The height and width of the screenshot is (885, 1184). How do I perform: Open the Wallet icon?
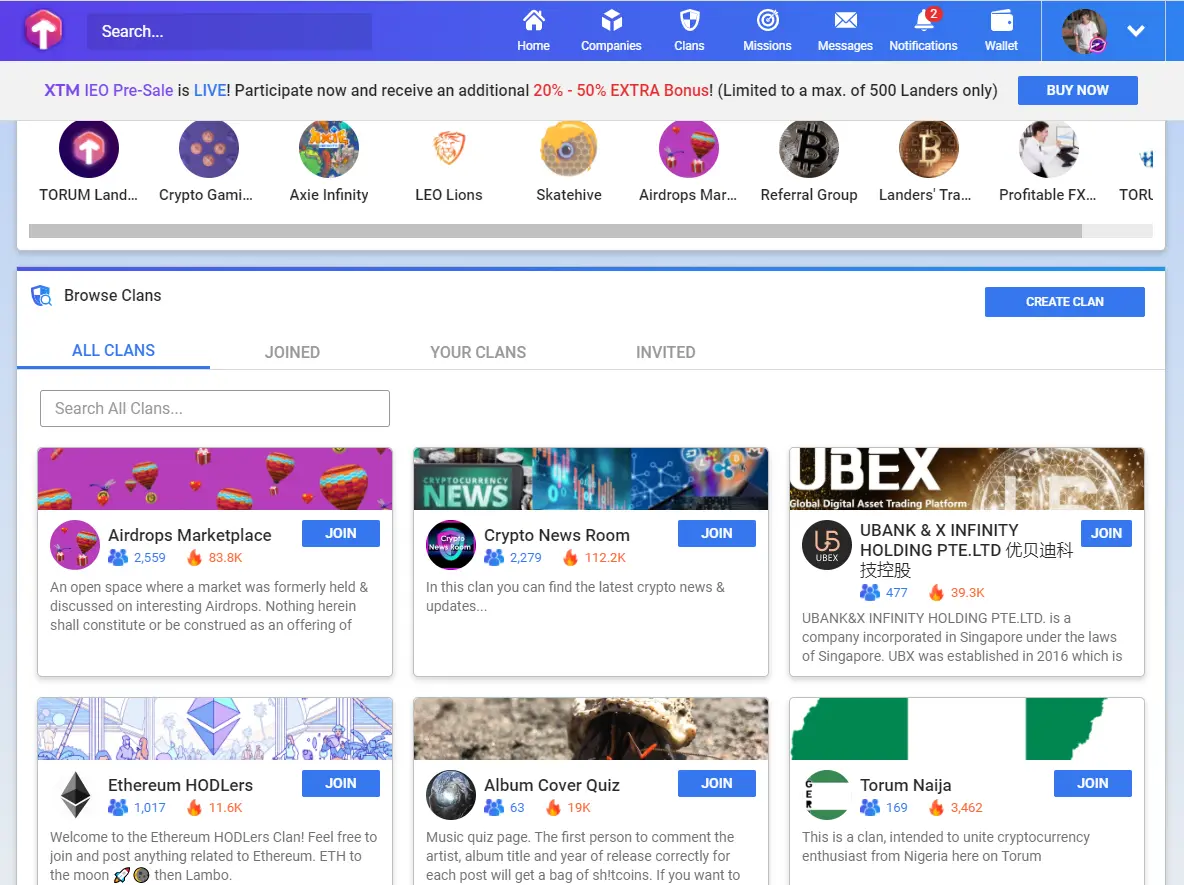click(x=1001, y=20)
